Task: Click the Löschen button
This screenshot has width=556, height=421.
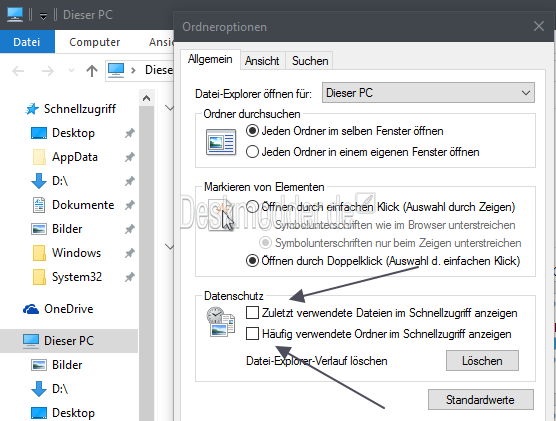Action: click(482, 361)
